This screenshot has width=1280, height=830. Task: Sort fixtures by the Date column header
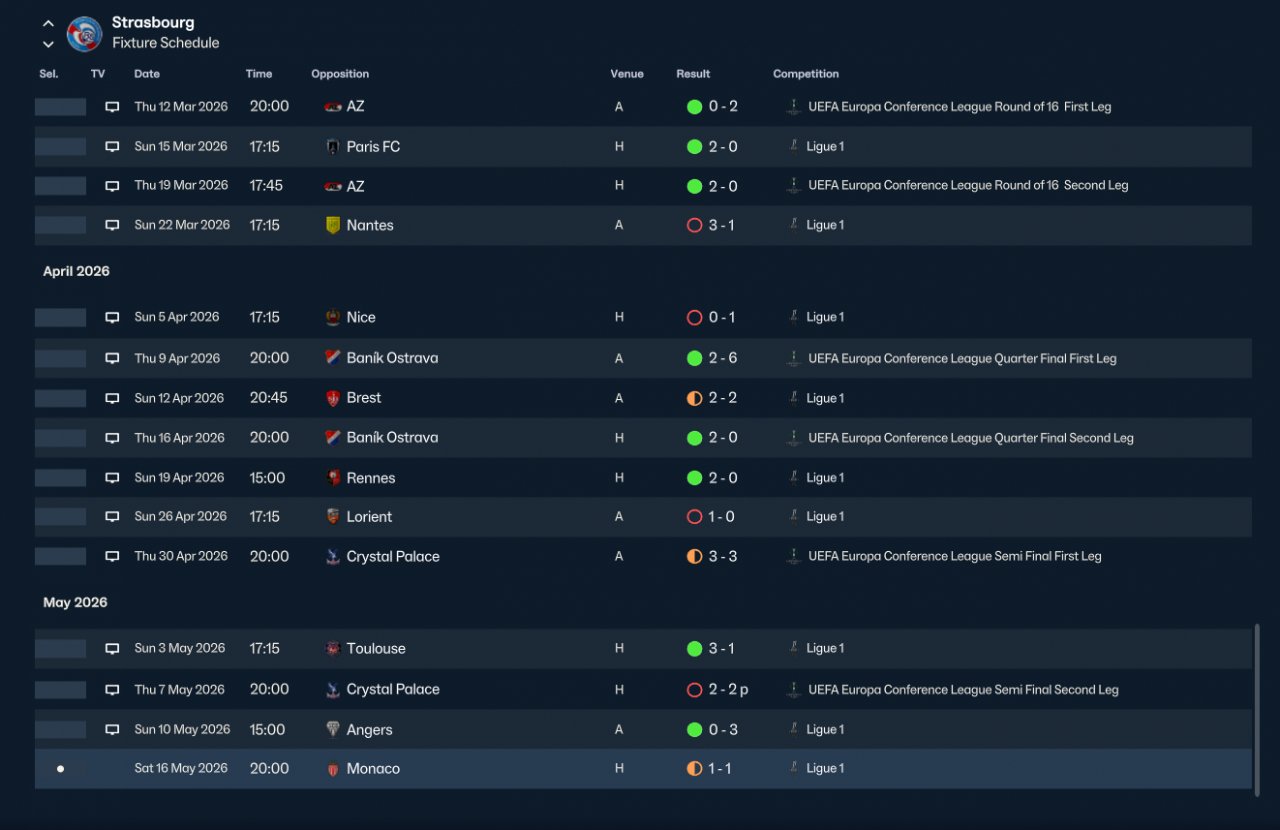147,74
